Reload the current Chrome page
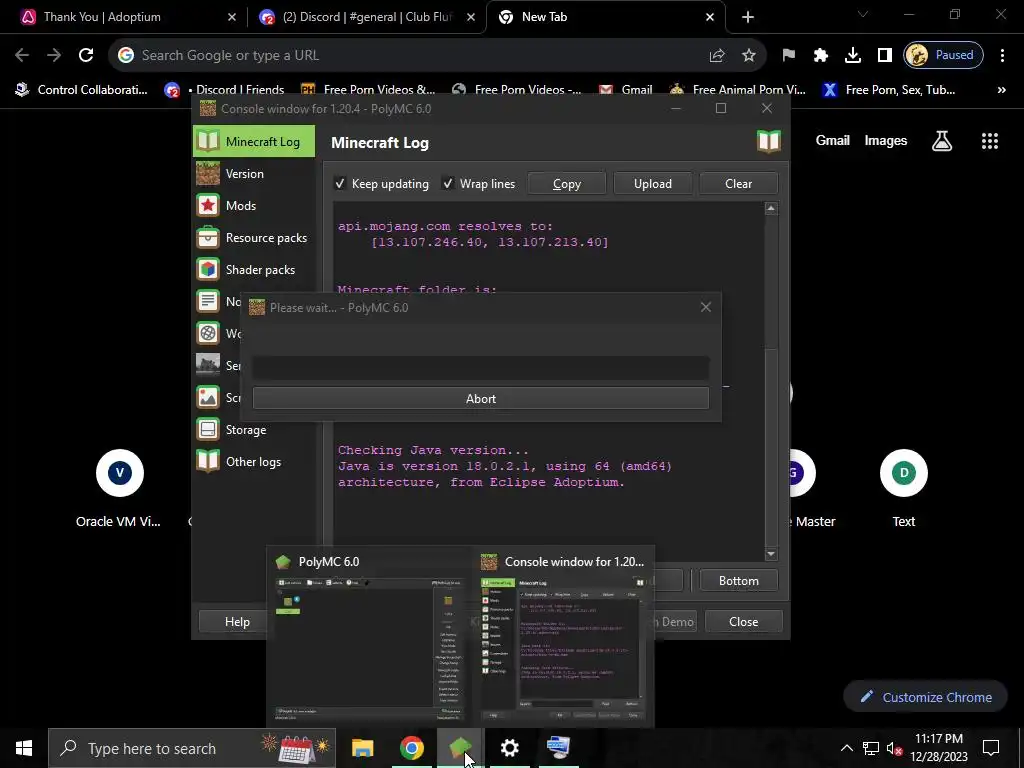The height and width of the screenshot is (768, 1024). [x=86, y=56]
